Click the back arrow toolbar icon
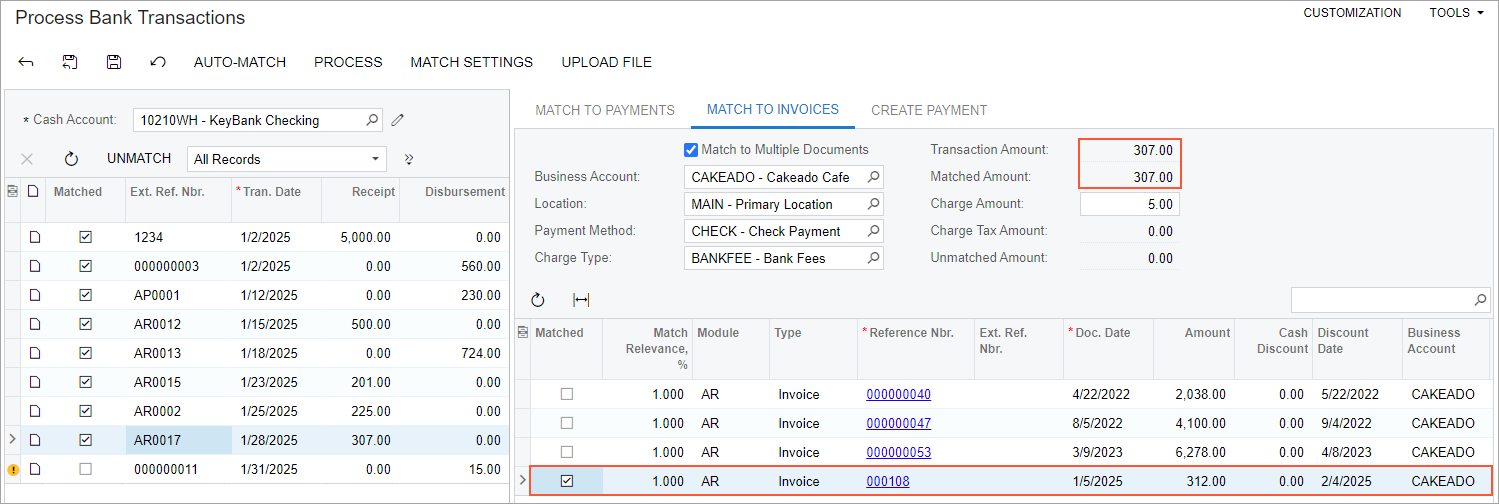The image size is (1499, 504). (27, 62)
